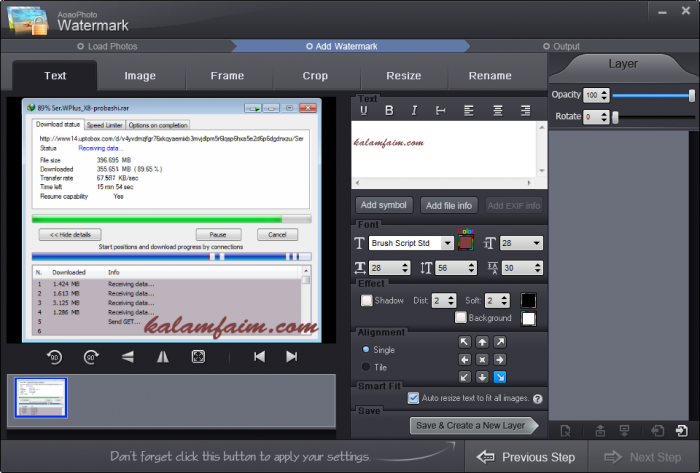The height and width of the screenshot is (473, 700).
Task: Adjust the Opacity value stepper
Action: (x=604, y=95)
